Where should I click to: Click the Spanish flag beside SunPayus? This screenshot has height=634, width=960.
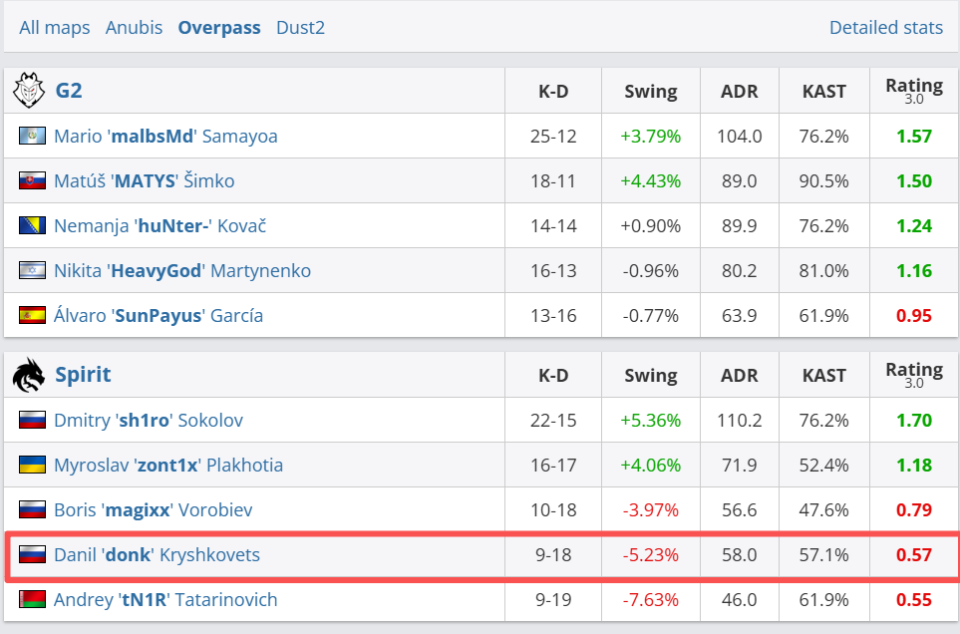(32, 316)
